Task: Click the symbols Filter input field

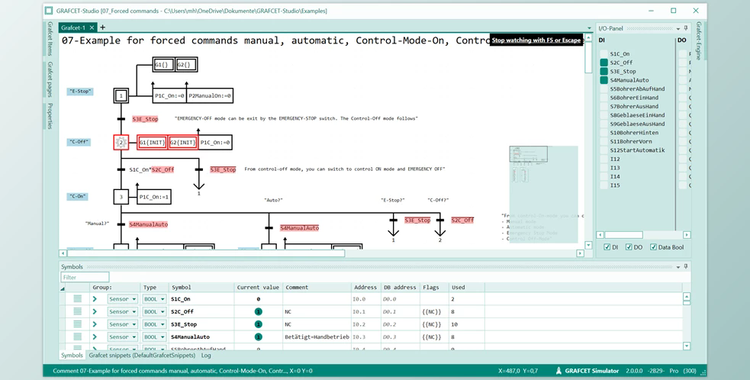Action: pyautogui.click(x=85, y=277)
